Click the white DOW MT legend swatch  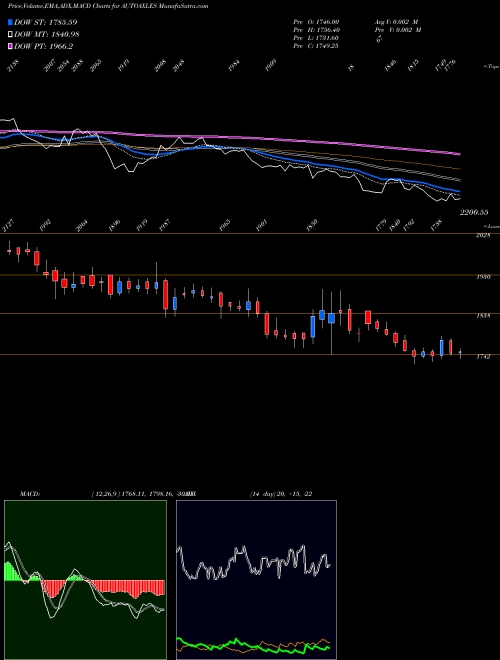pos(10,35)
